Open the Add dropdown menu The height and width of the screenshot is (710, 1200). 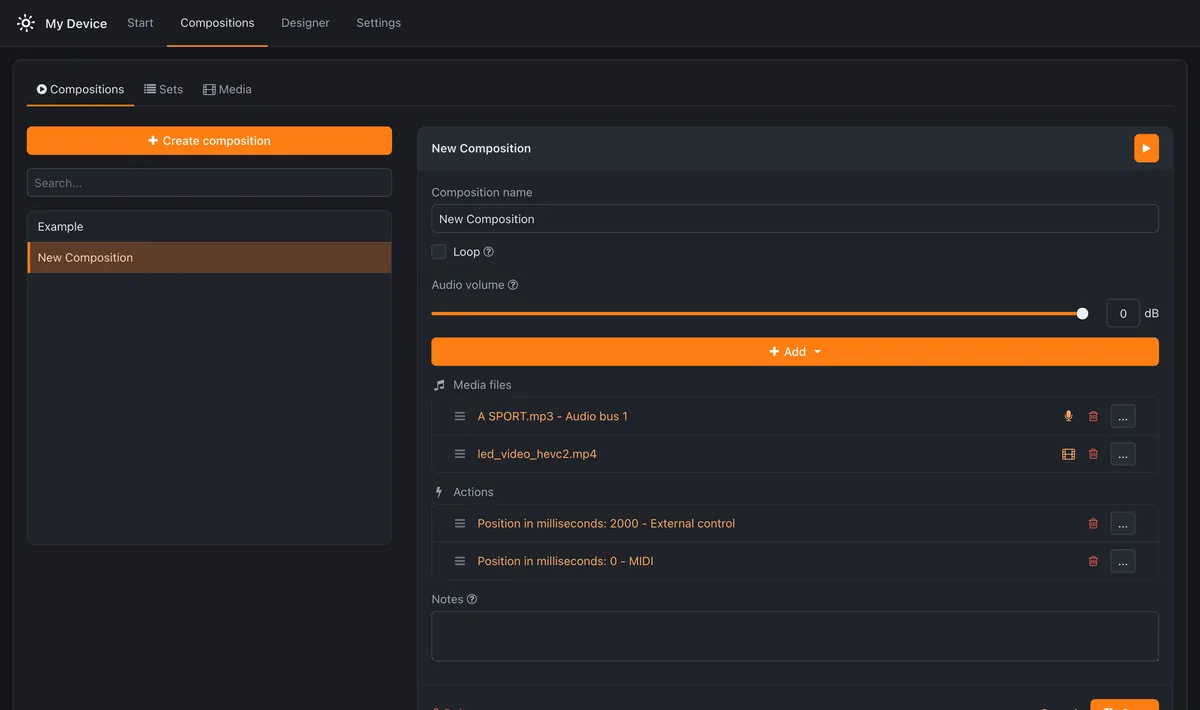pos(795,352)
